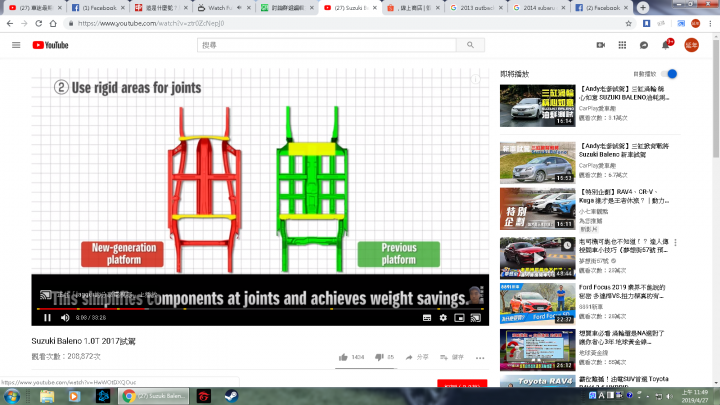720x405 pixels.
Task: Open the YouTube apps grid
Action: click(x=622, y=45)
